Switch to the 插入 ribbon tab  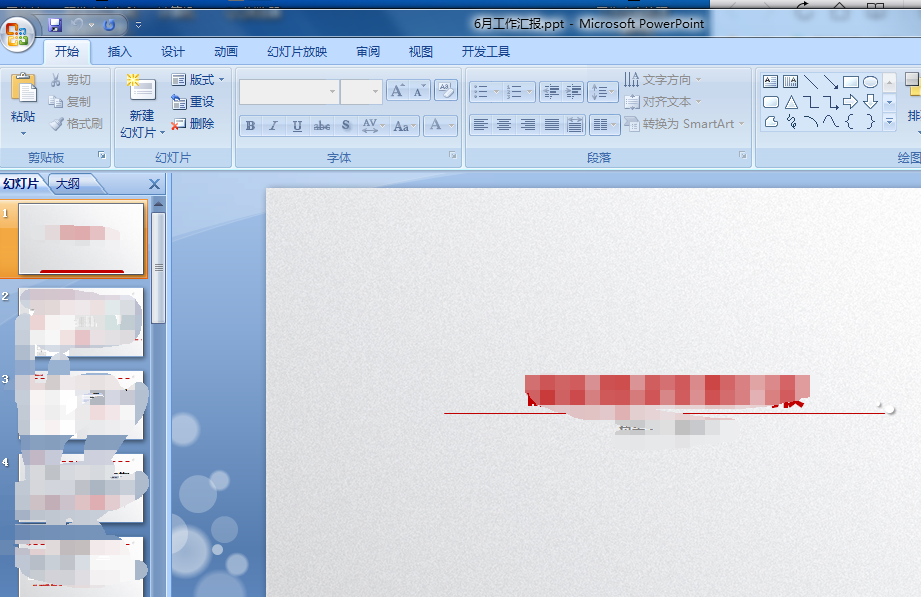coord(119,52)
